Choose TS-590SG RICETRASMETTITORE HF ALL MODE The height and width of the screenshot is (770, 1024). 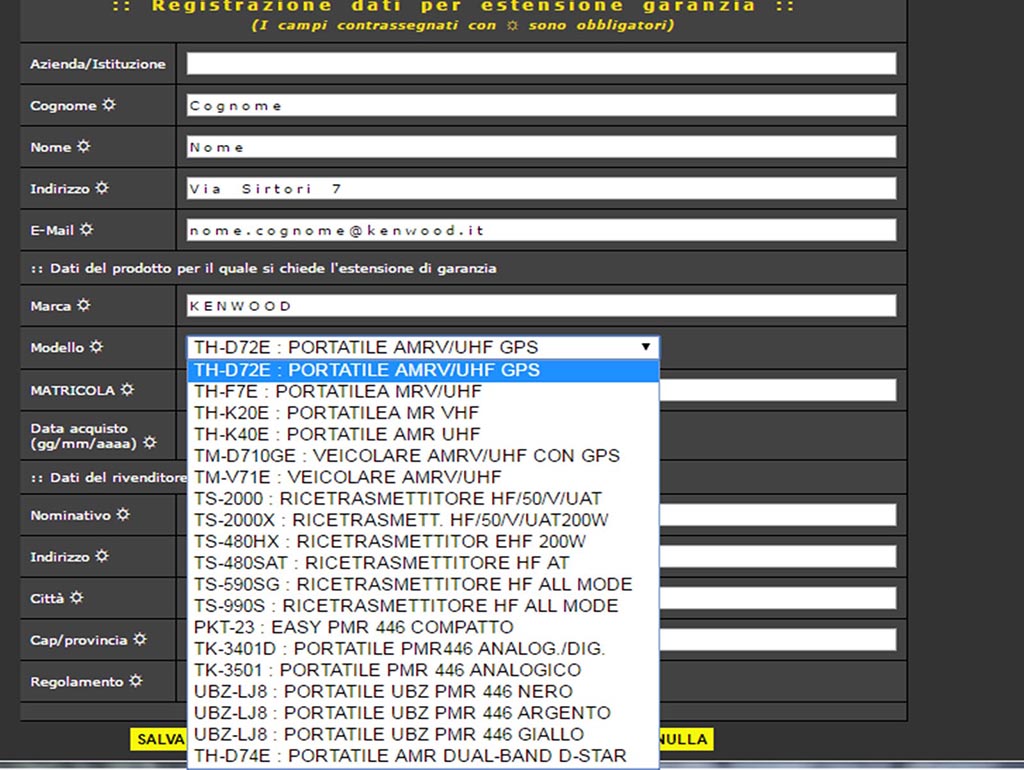coord(412,584)
